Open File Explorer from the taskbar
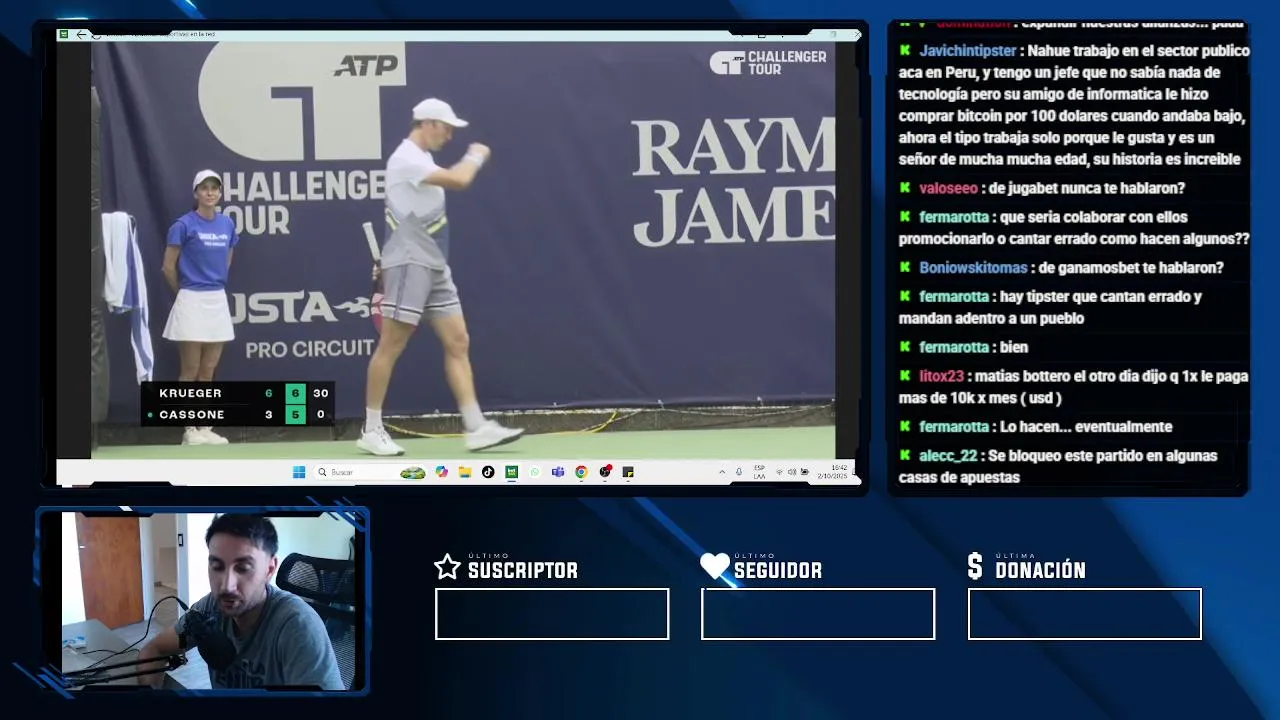The width and height of the screenshot is (1280, 720). point(464,472)
